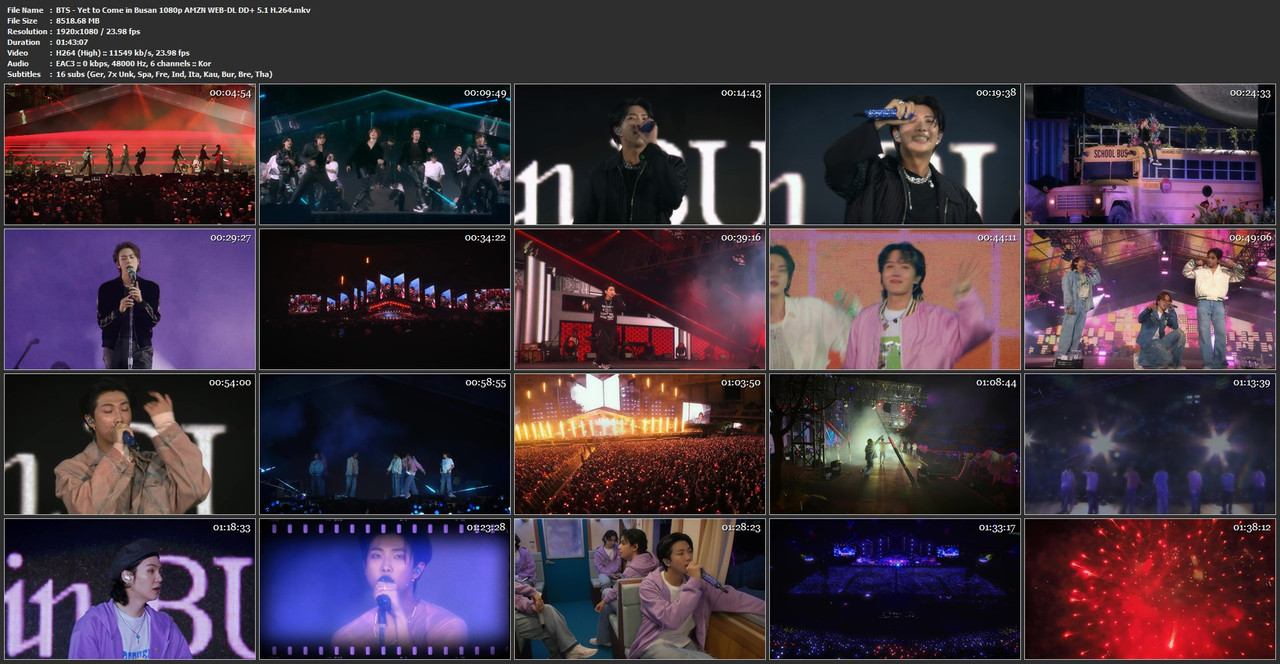
Task: Select the school bus thumbnail at 00:24:33
Action: 1150,154
